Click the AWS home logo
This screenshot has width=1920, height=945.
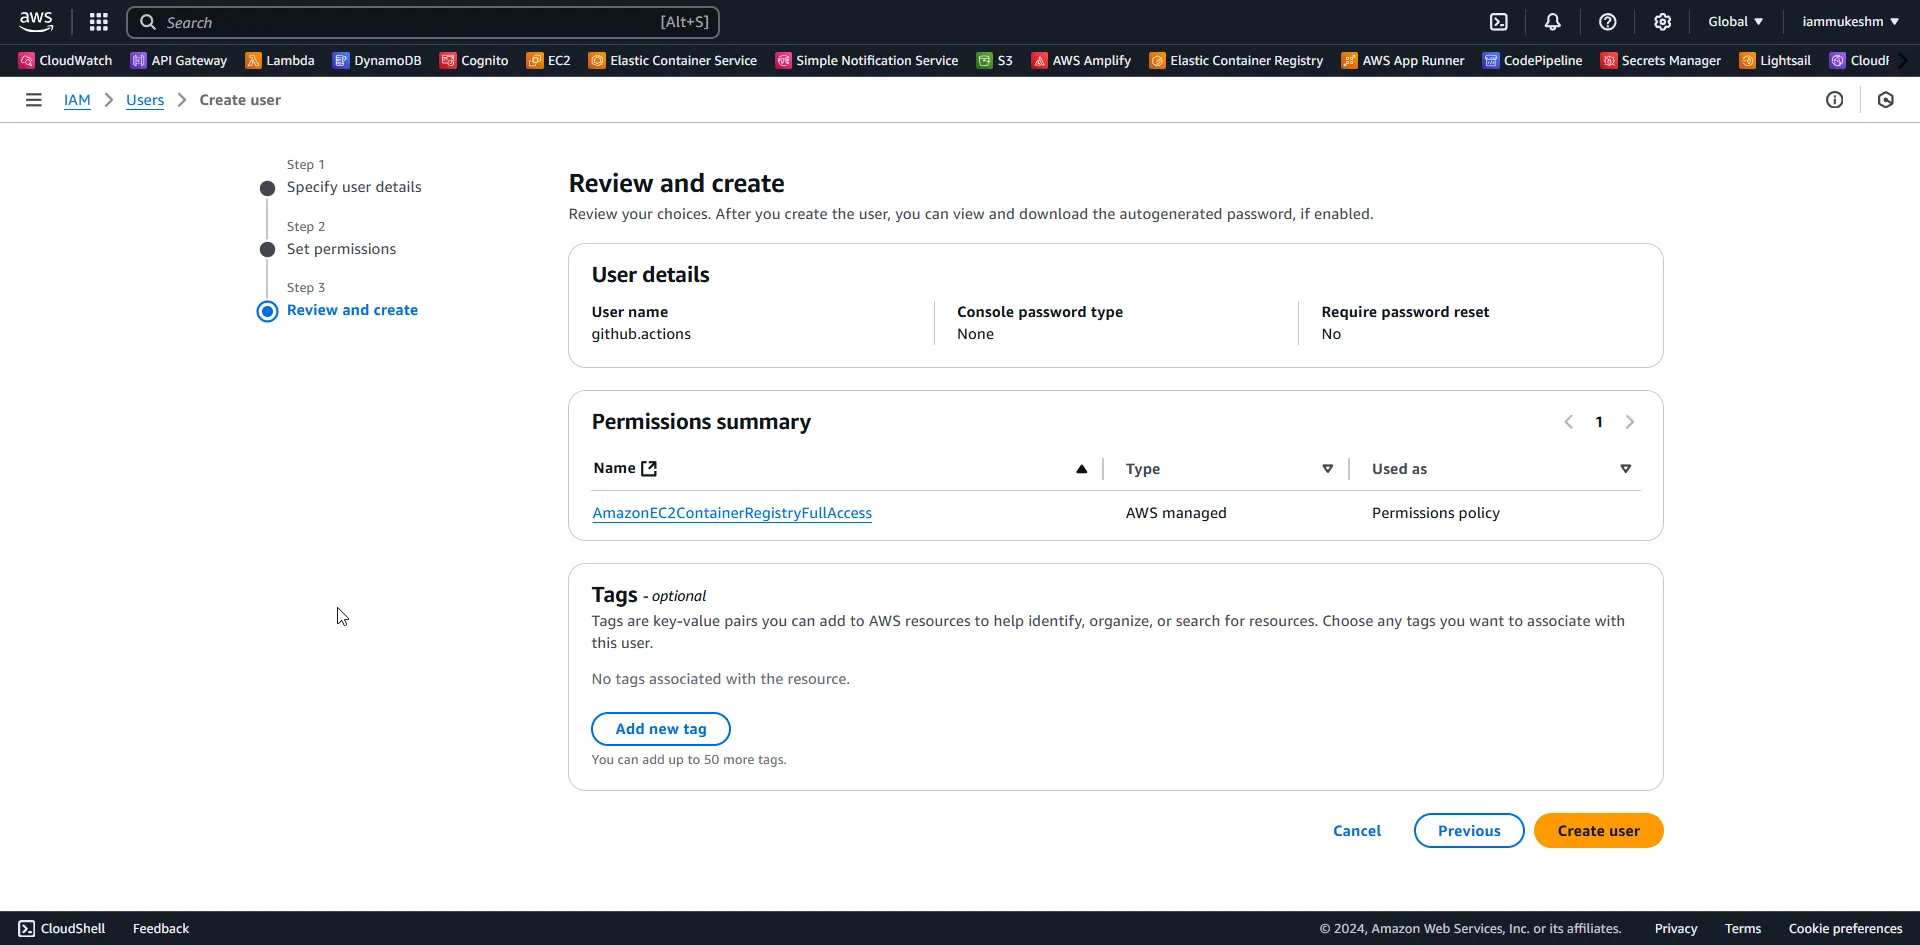[36, 21]
